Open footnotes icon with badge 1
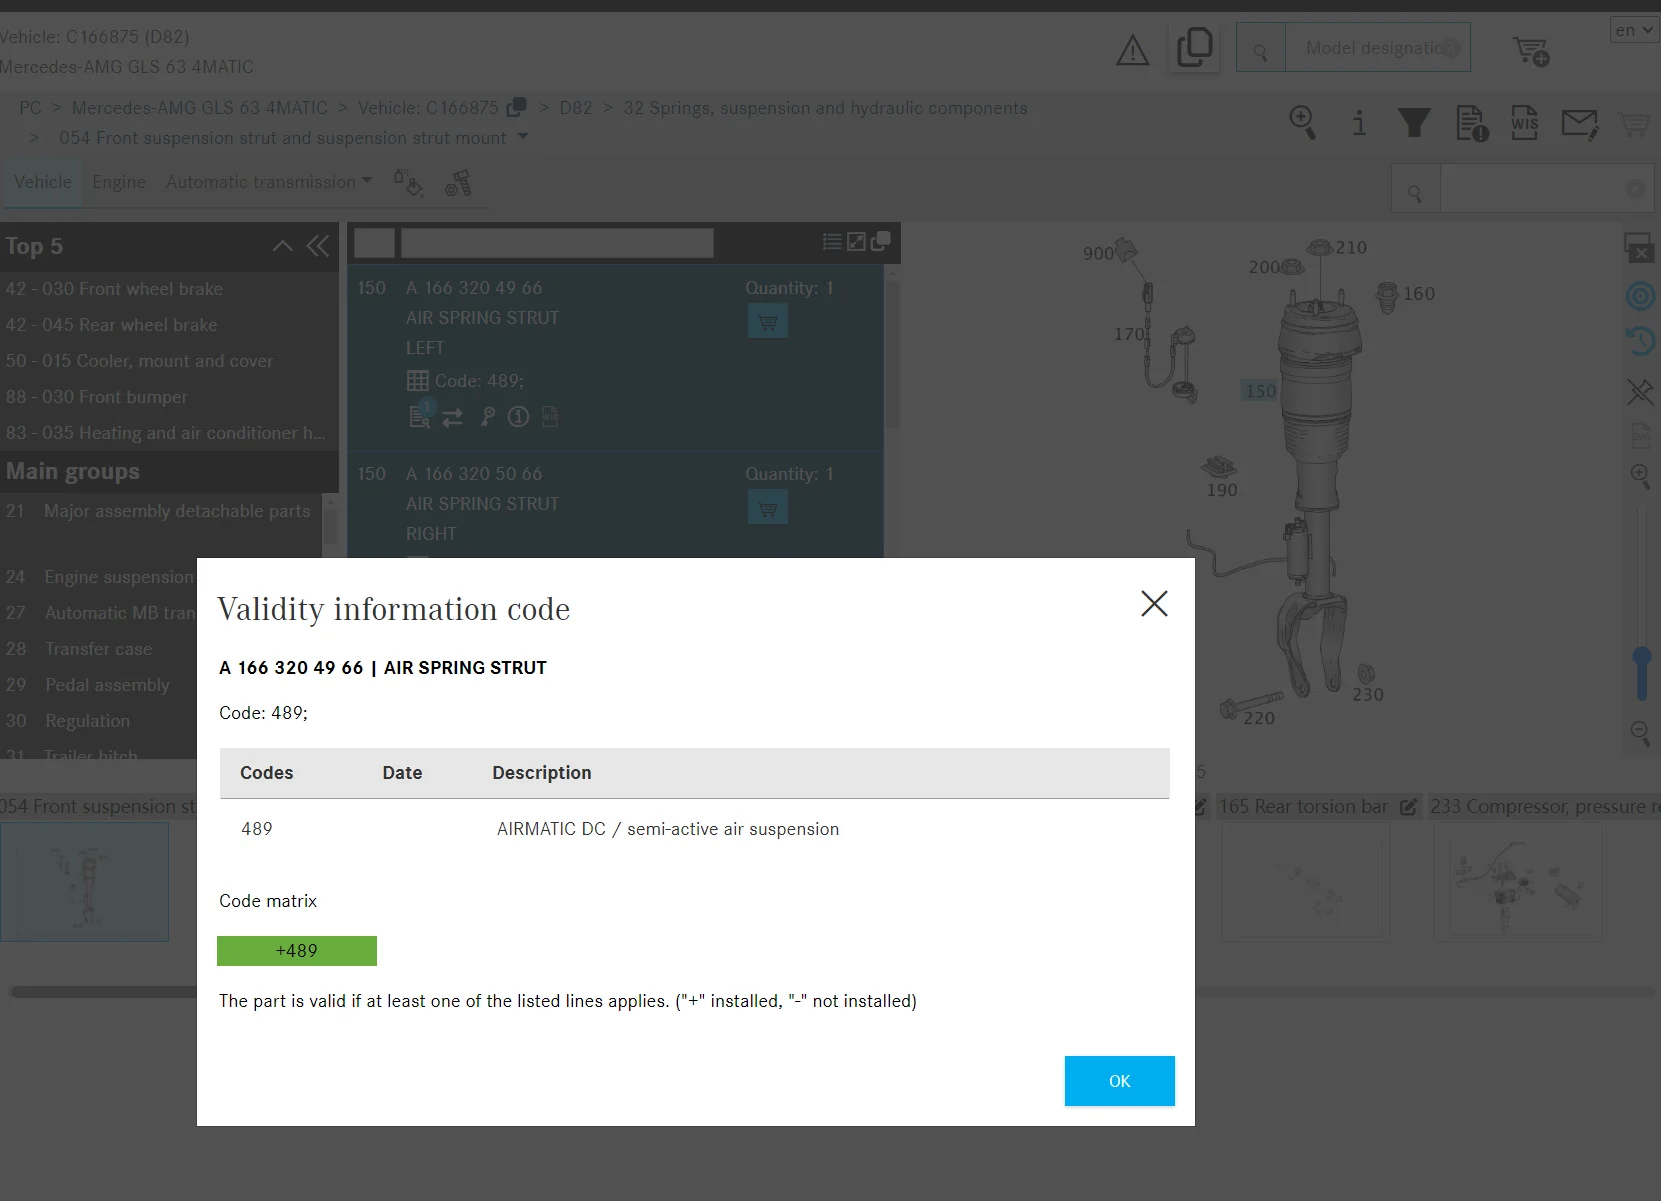1661x1201 pixels. [421, 414]
